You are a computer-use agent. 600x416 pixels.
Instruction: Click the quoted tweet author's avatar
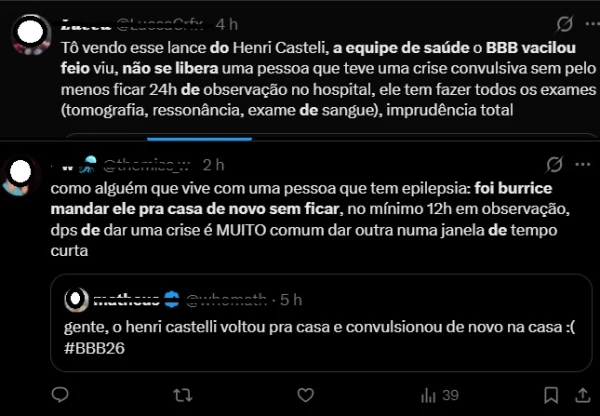(x=73, y=298)
